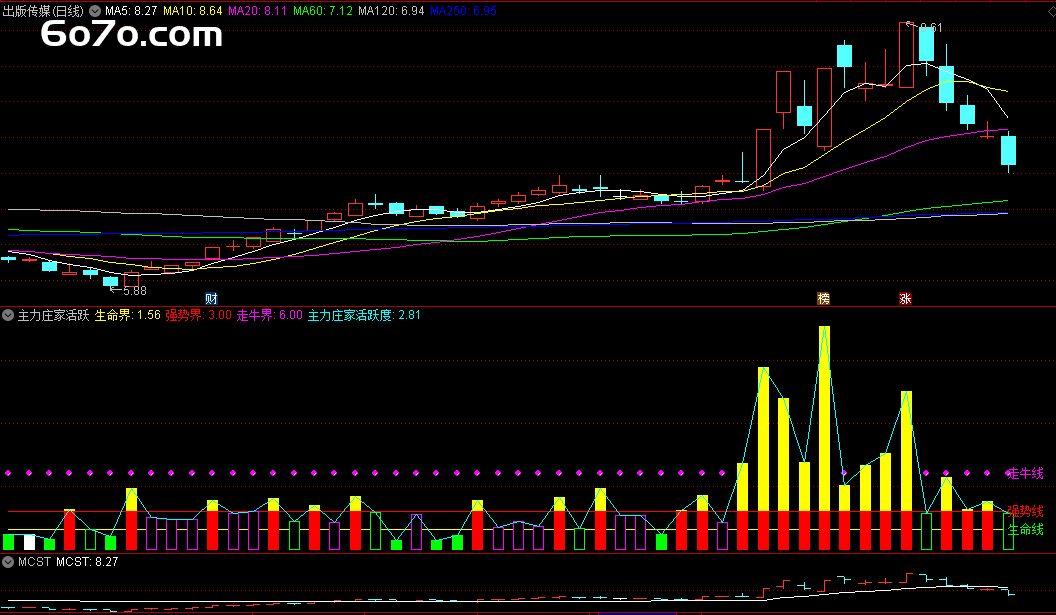
Task: Click 强势界: 3.00 value
Action: coord(199,315)
